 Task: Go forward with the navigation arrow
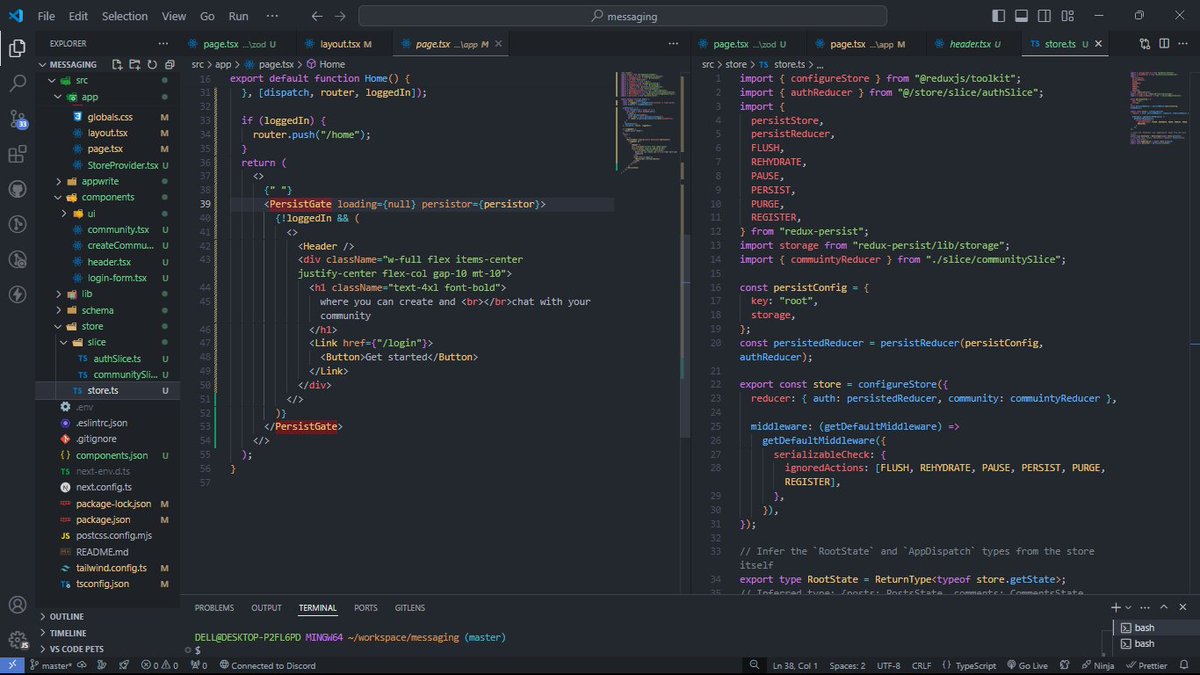(x=340, y=16)
